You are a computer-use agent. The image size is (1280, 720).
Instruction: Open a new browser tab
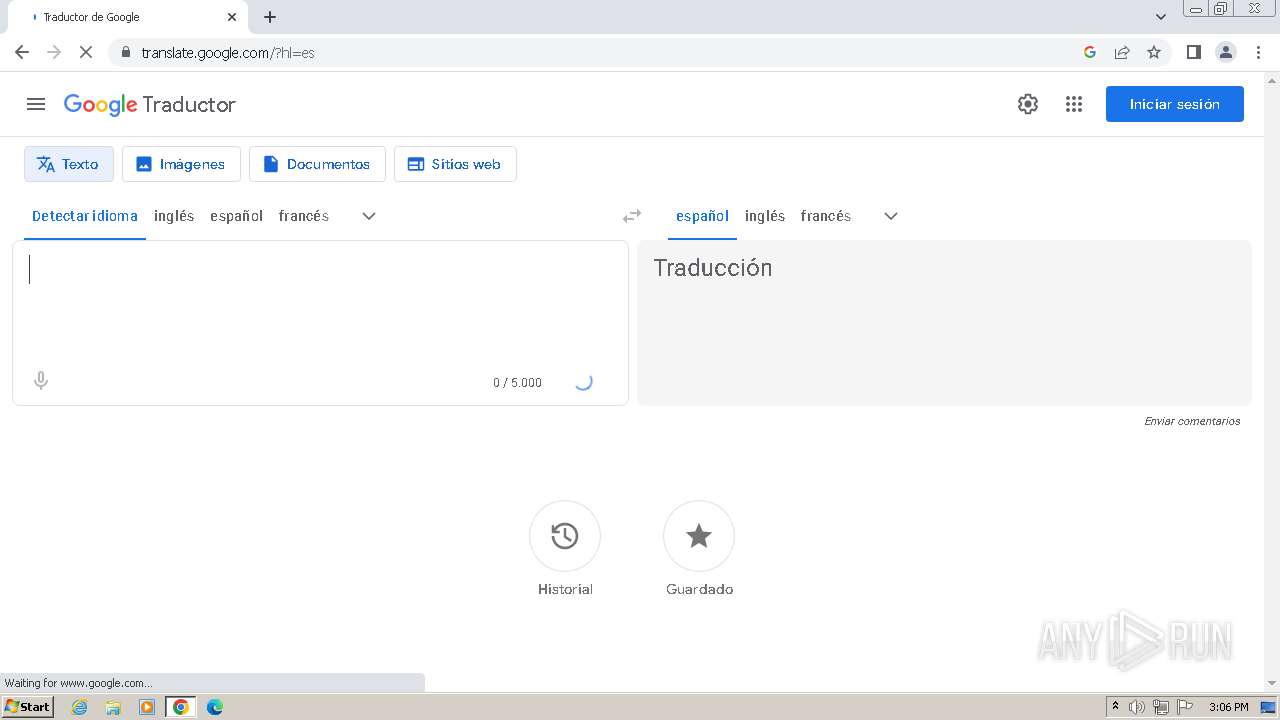[x=270, y=17]
